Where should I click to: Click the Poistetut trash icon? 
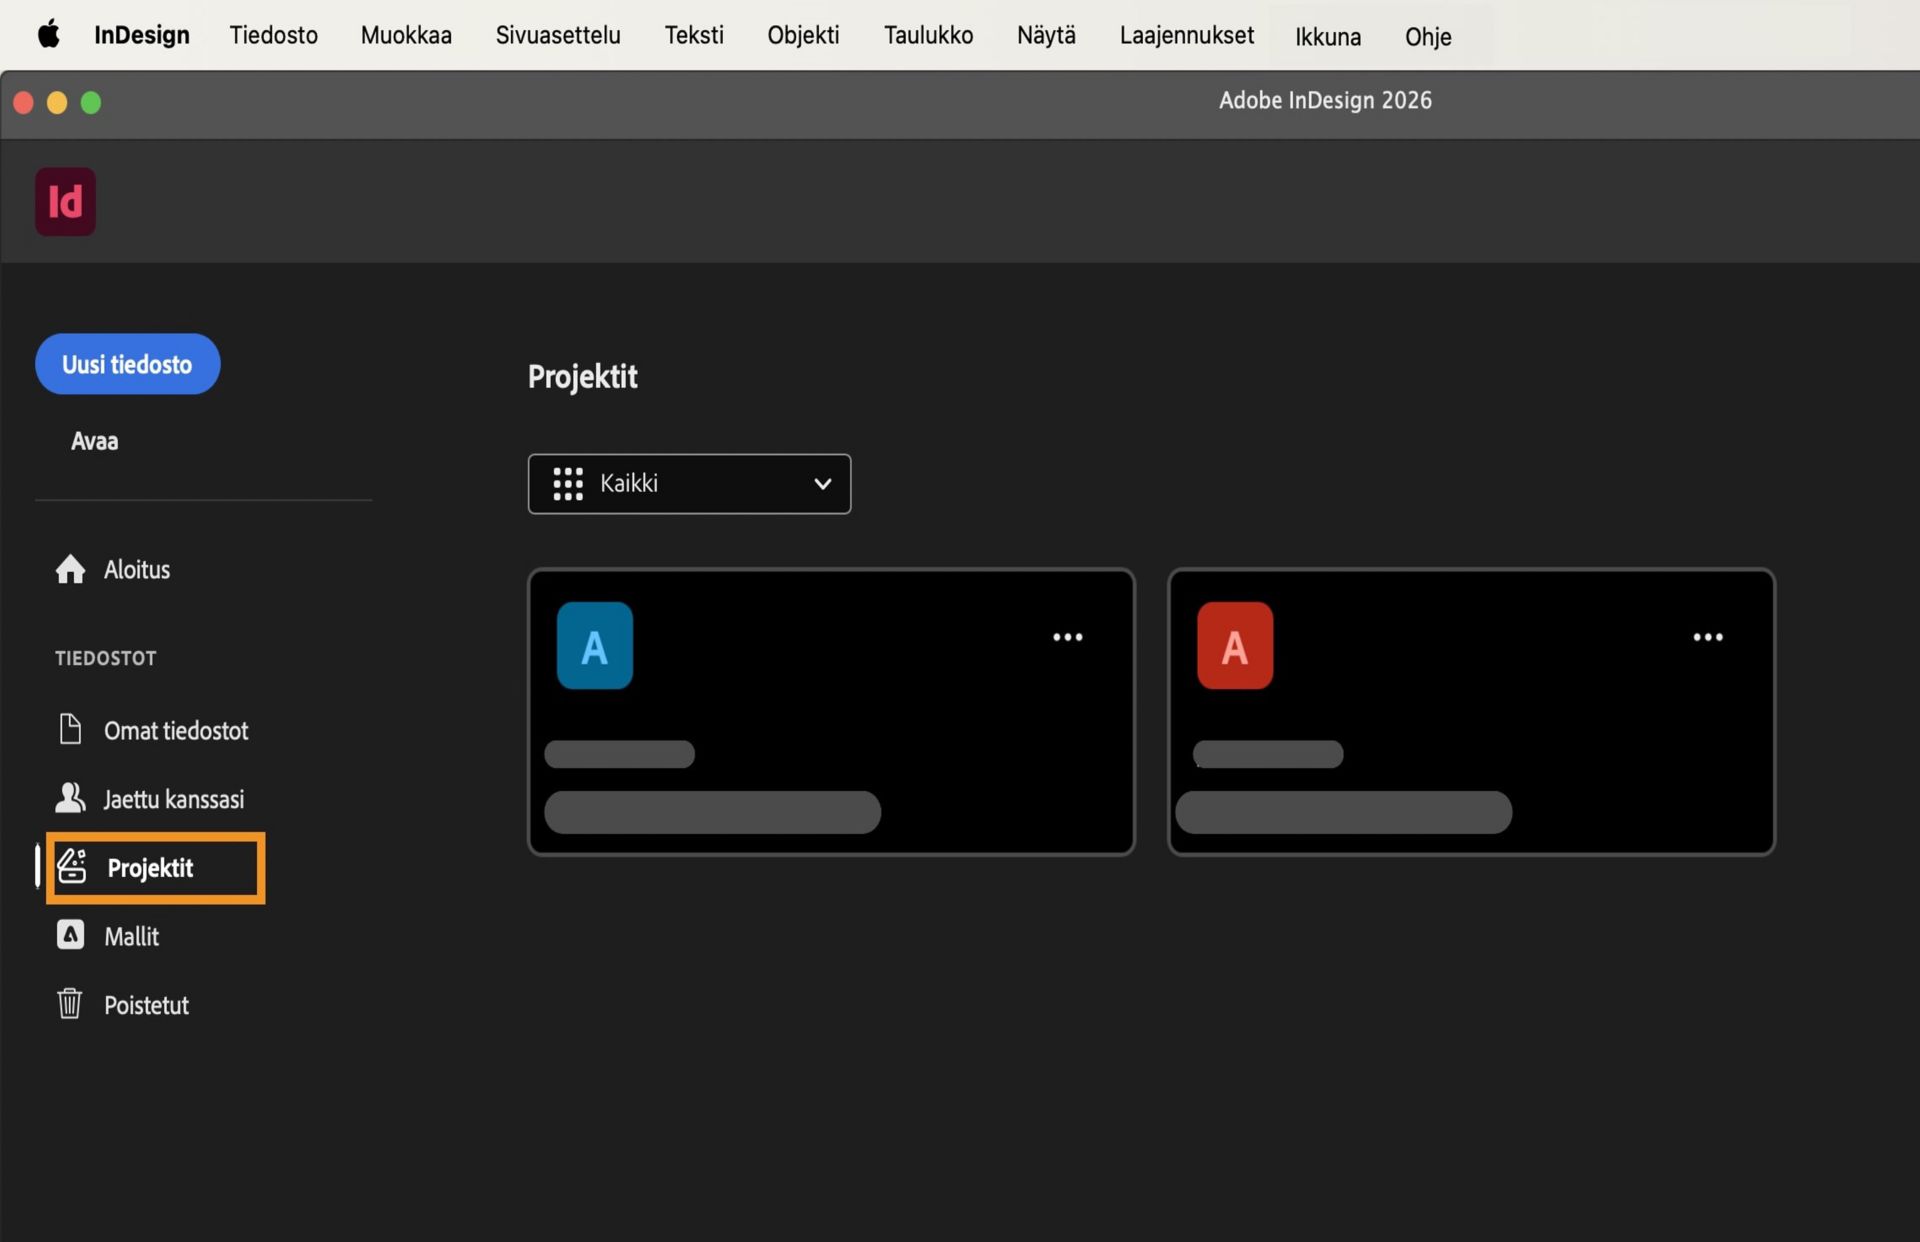point(70,1003)
